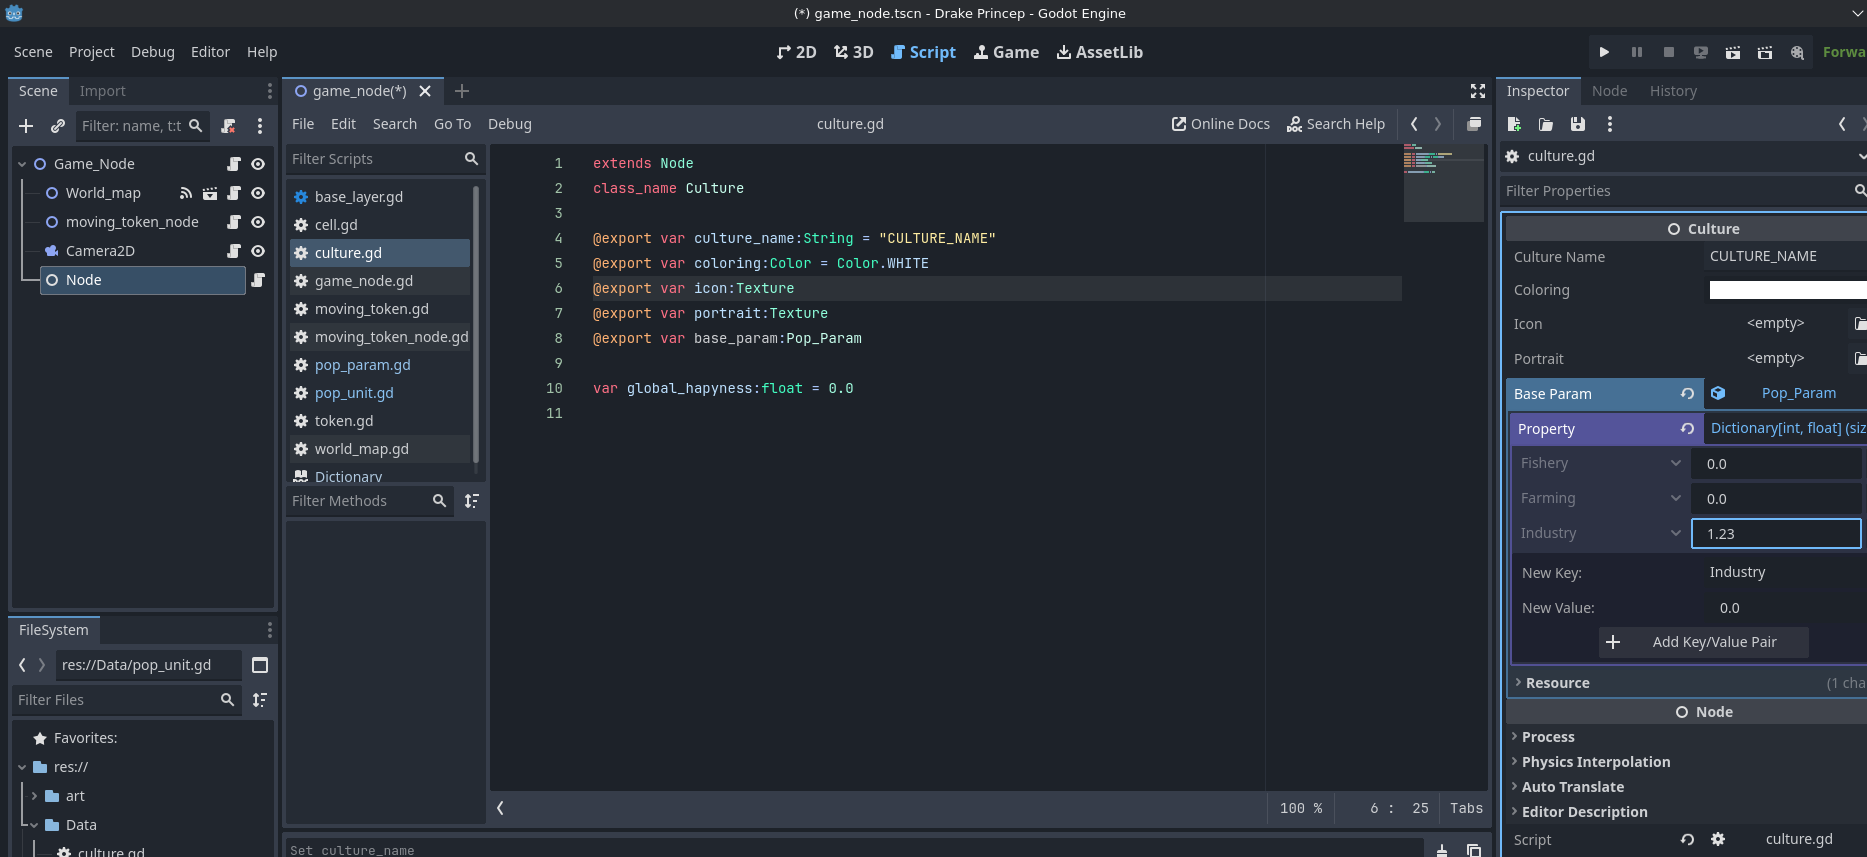The width and height of the screenshot is (1867, 857).
Task: Collapse the res:// folder tree
Action: coord(22,767)
